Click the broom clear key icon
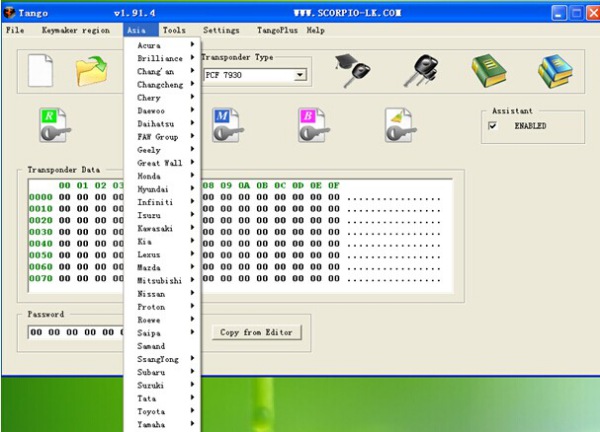600x432 pixels. tap(400, 126)
